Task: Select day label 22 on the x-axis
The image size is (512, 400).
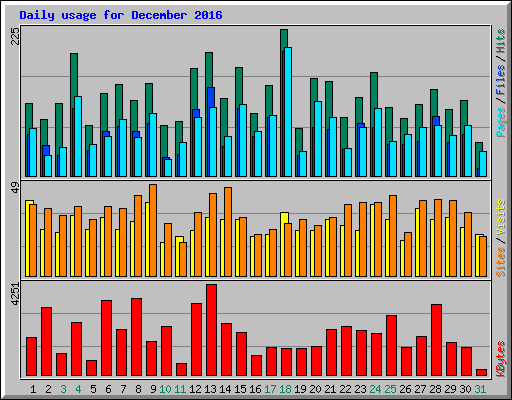Action: (345, 389)
